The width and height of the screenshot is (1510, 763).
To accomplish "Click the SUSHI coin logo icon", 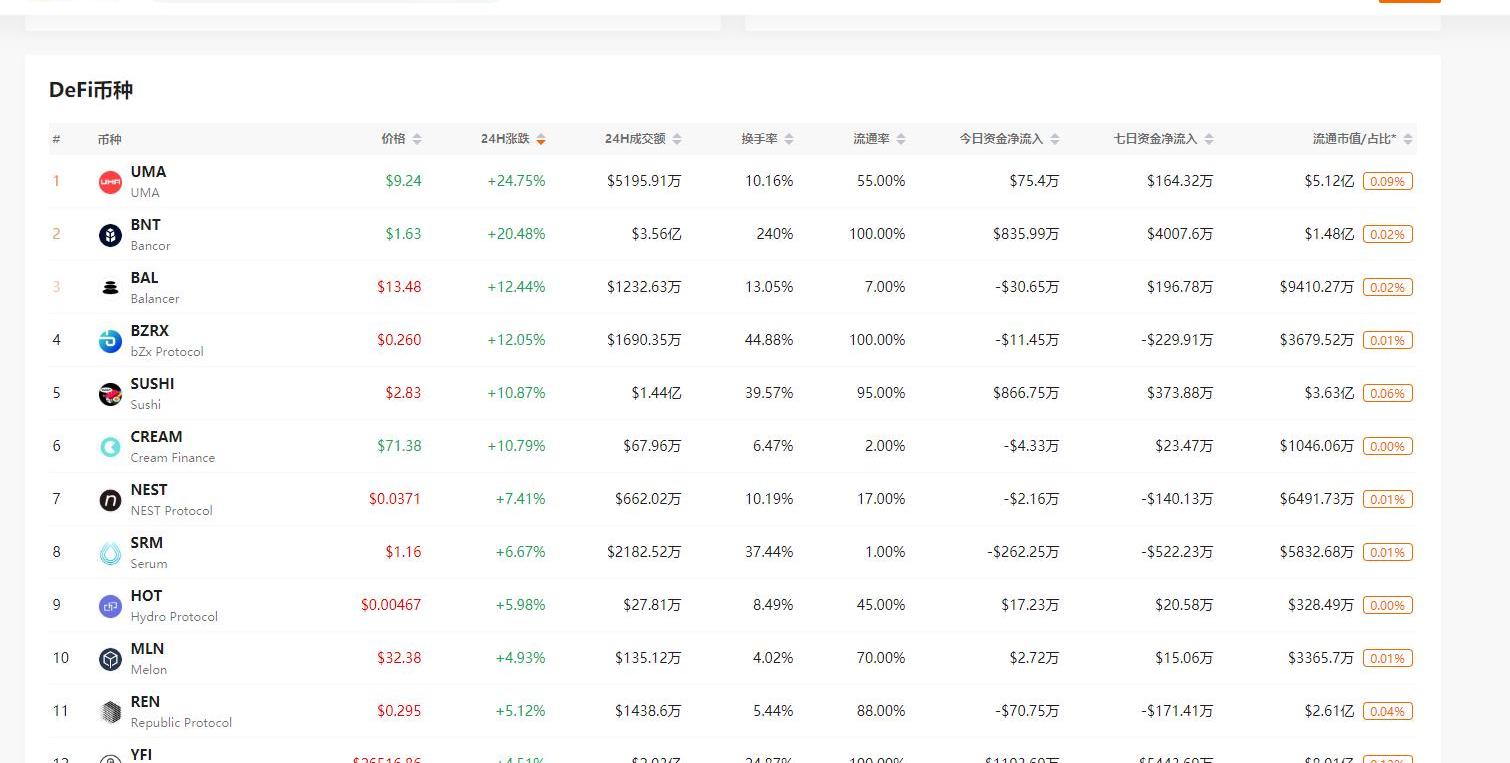I will pyautogui.click(x=110, y=394).
